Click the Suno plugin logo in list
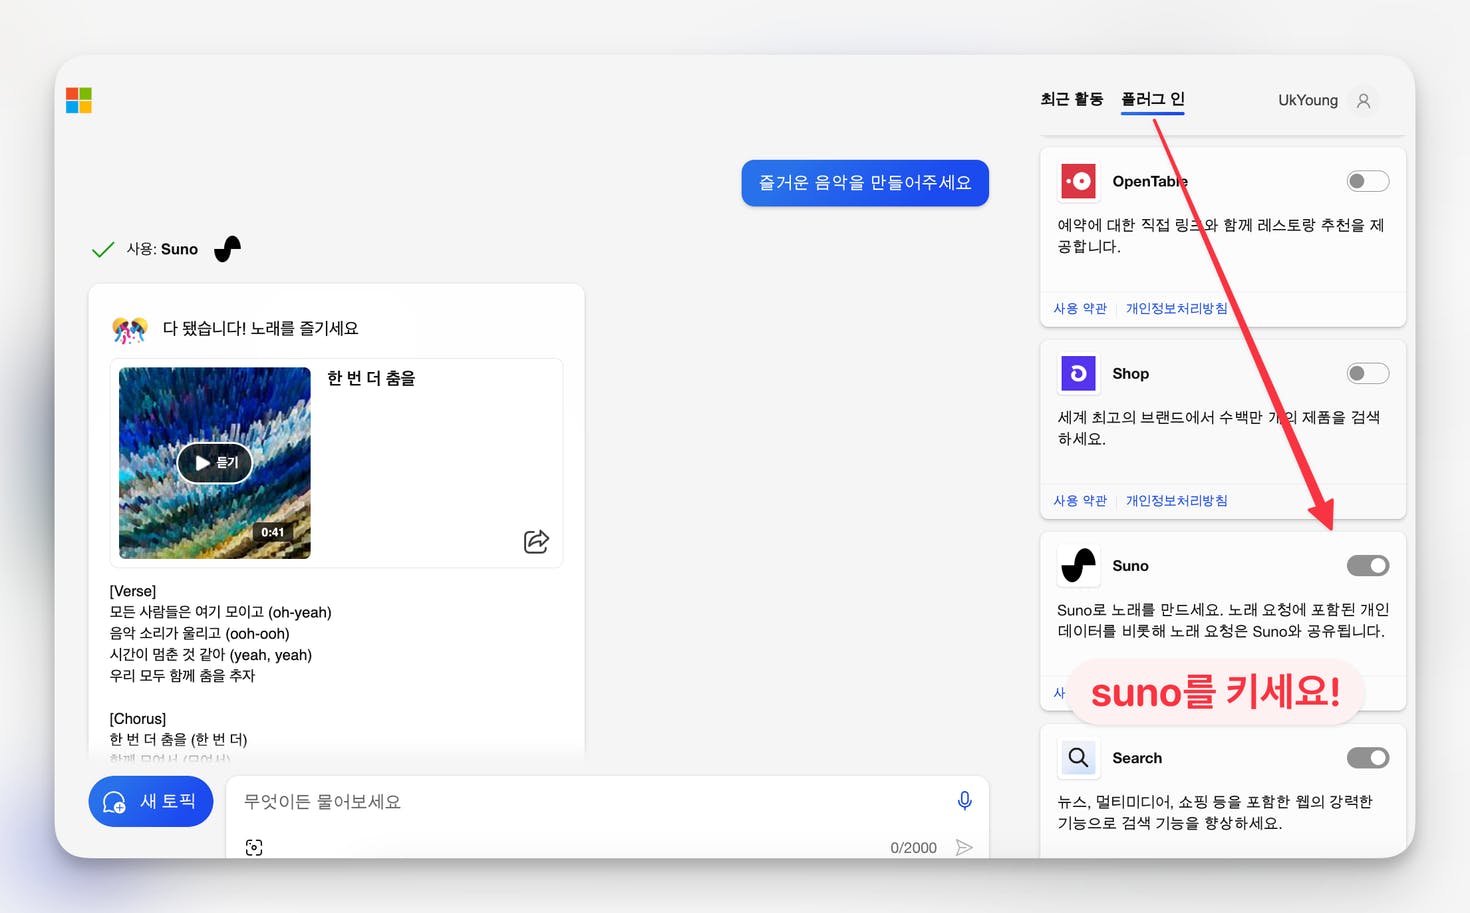 coord(1078,566)
